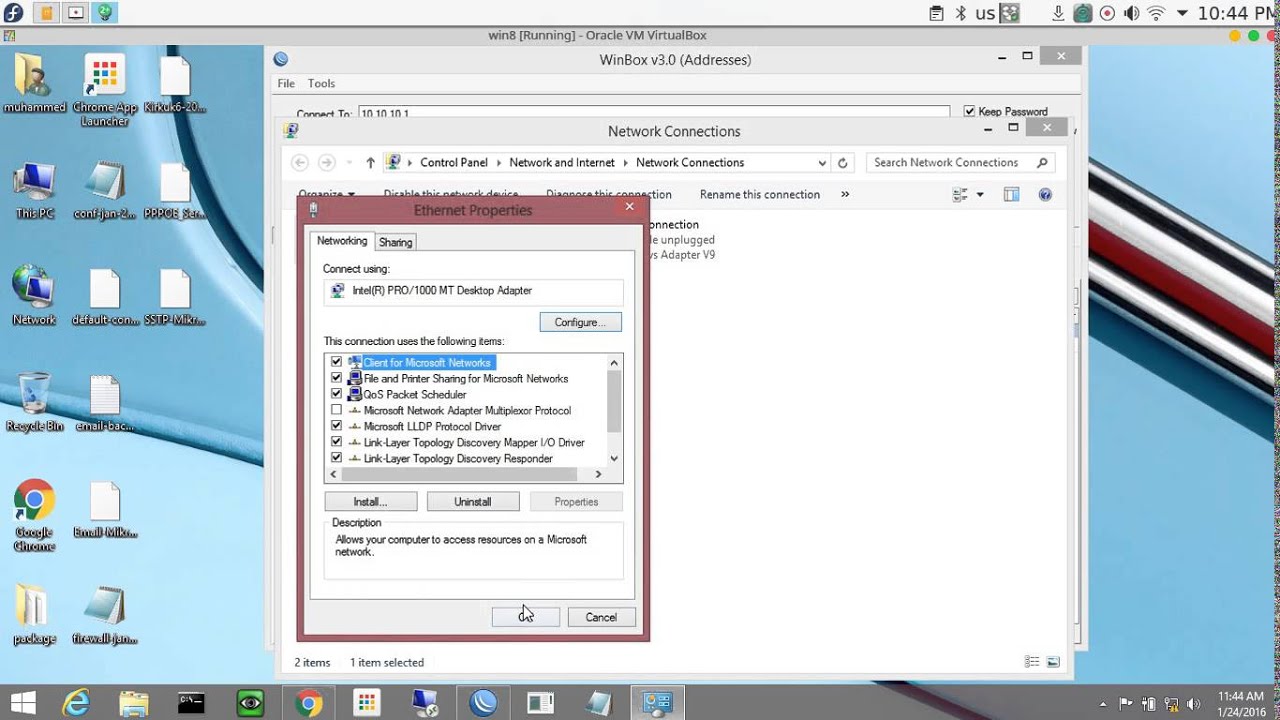The height and width of the screenshot is (720, 1280).
Task: Click Control Panel in the breadcrumb path
Action: pos(454,162)
